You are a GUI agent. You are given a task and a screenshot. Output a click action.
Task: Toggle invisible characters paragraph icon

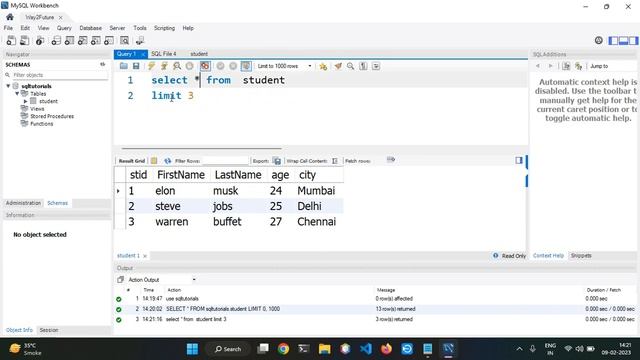pyautogui.click(x=363, y=66)
